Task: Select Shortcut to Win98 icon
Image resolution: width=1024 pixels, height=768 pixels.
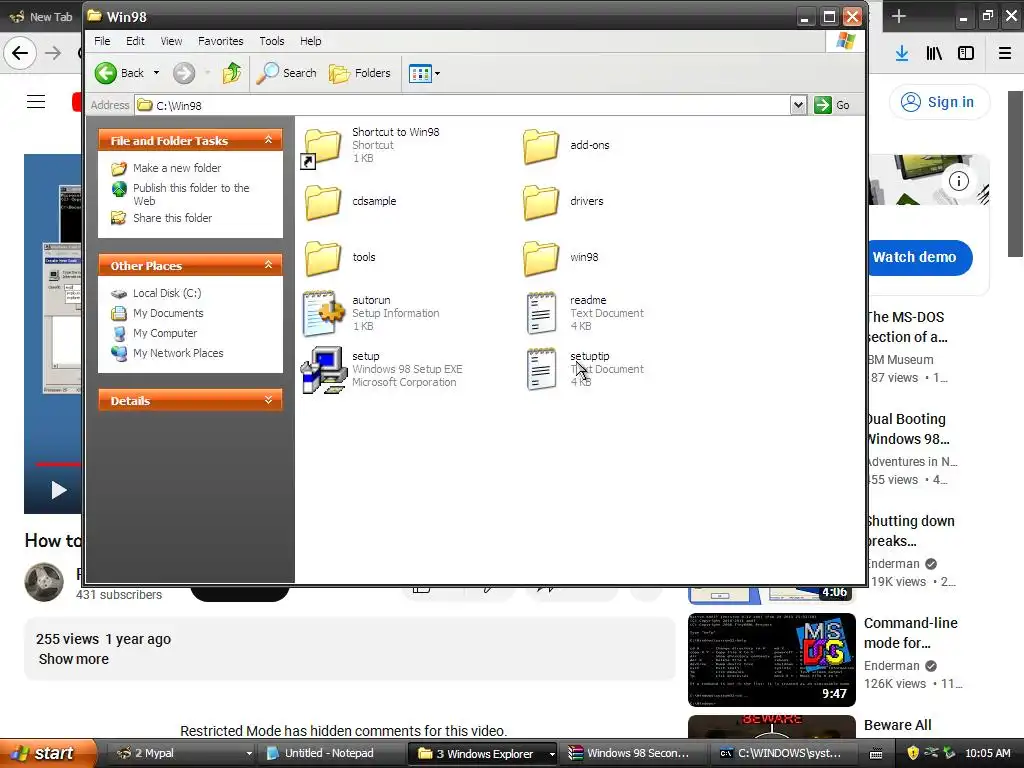Action: [321, 147]
